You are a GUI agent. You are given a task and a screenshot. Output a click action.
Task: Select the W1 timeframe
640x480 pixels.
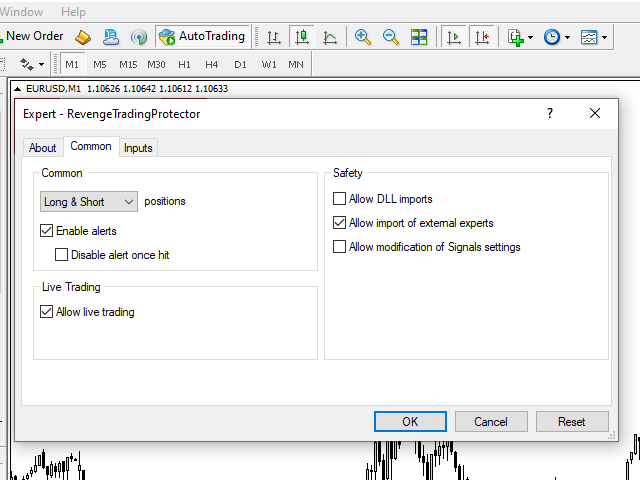(x=269, y=64)
